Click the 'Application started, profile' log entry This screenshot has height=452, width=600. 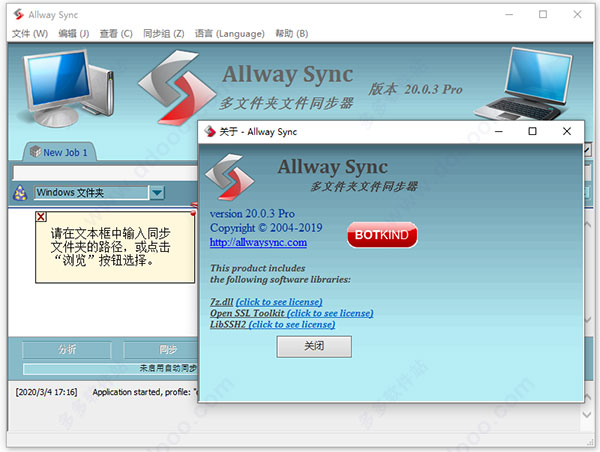[x=145, y=392]
